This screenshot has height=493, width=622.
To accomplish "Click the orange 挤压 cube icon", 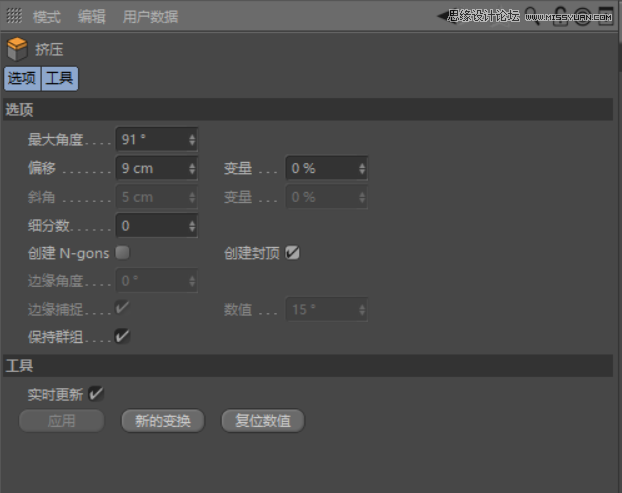I will tap(17, 49).
